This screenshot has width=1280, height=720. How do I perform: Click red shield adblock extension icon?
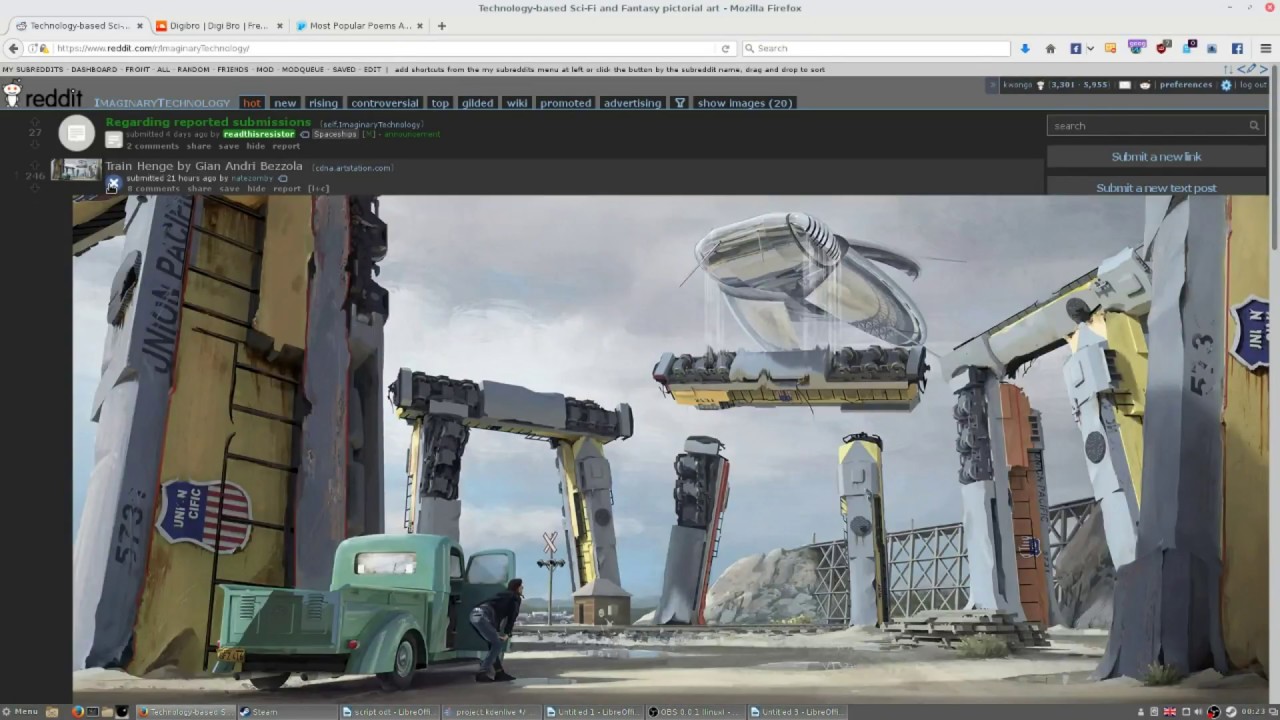click(x=1163, y=48)
